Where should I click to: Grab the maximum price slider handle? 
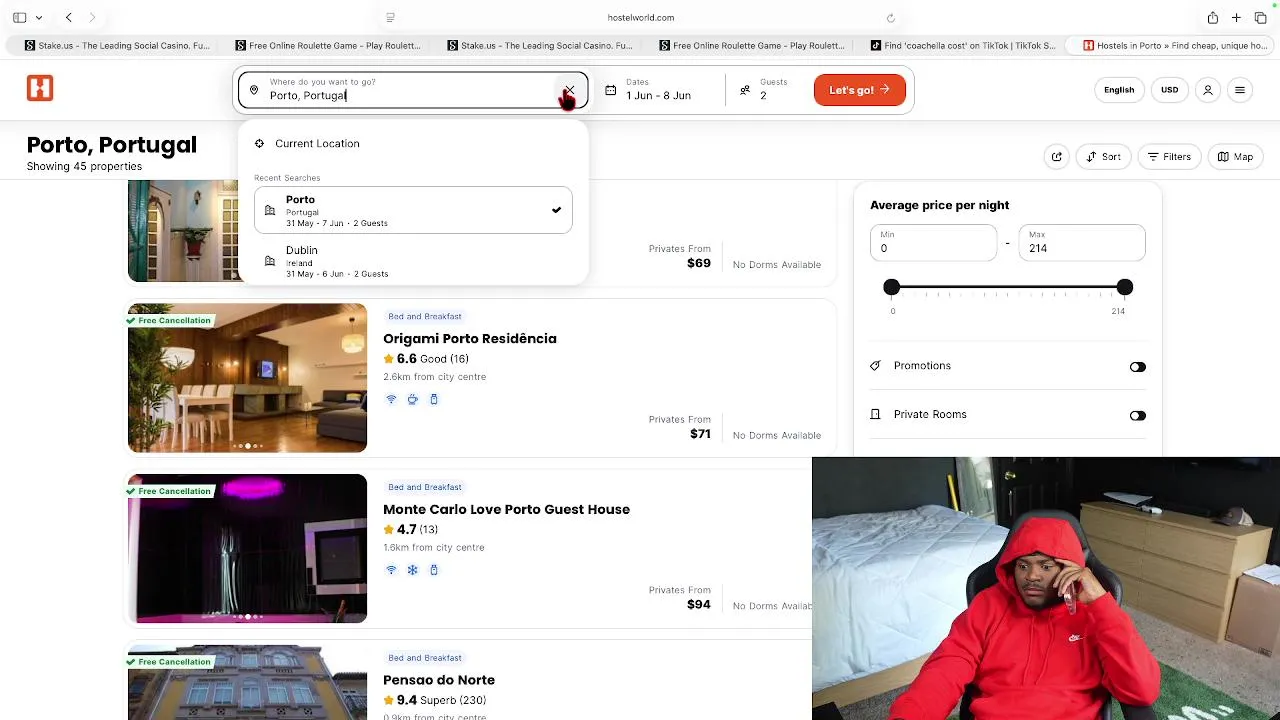pos(1125,288)
